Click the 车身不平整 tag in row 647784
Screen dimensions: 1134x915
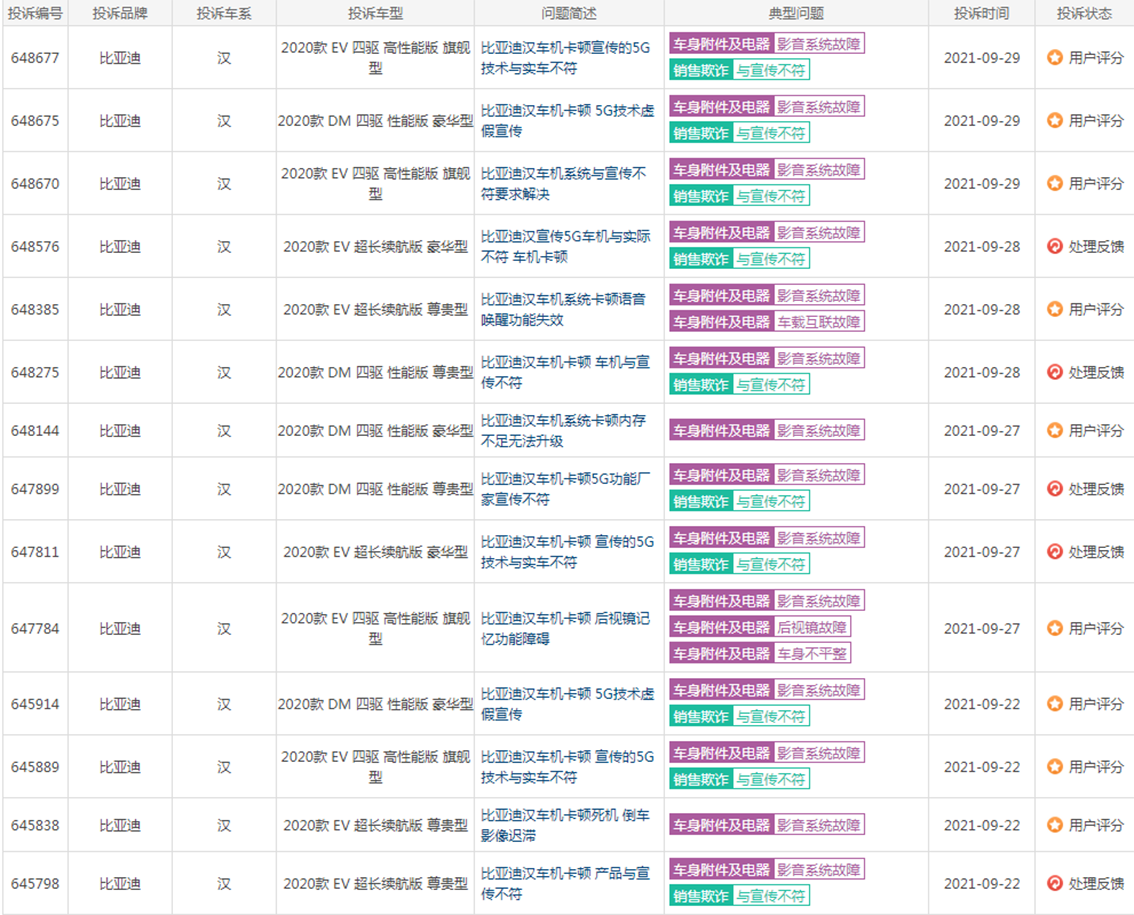click(x=811, y=654)
